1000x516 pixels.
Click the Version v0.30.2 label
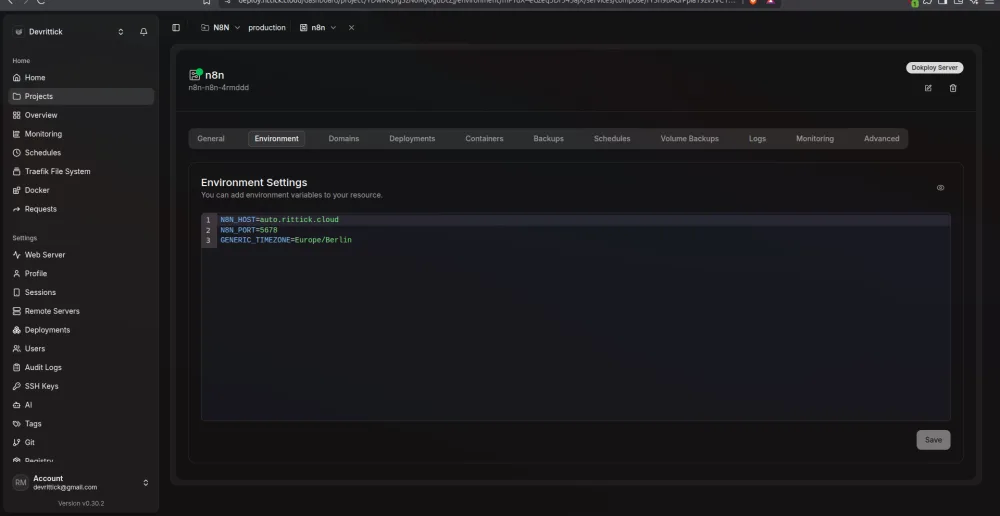point(81,504)
